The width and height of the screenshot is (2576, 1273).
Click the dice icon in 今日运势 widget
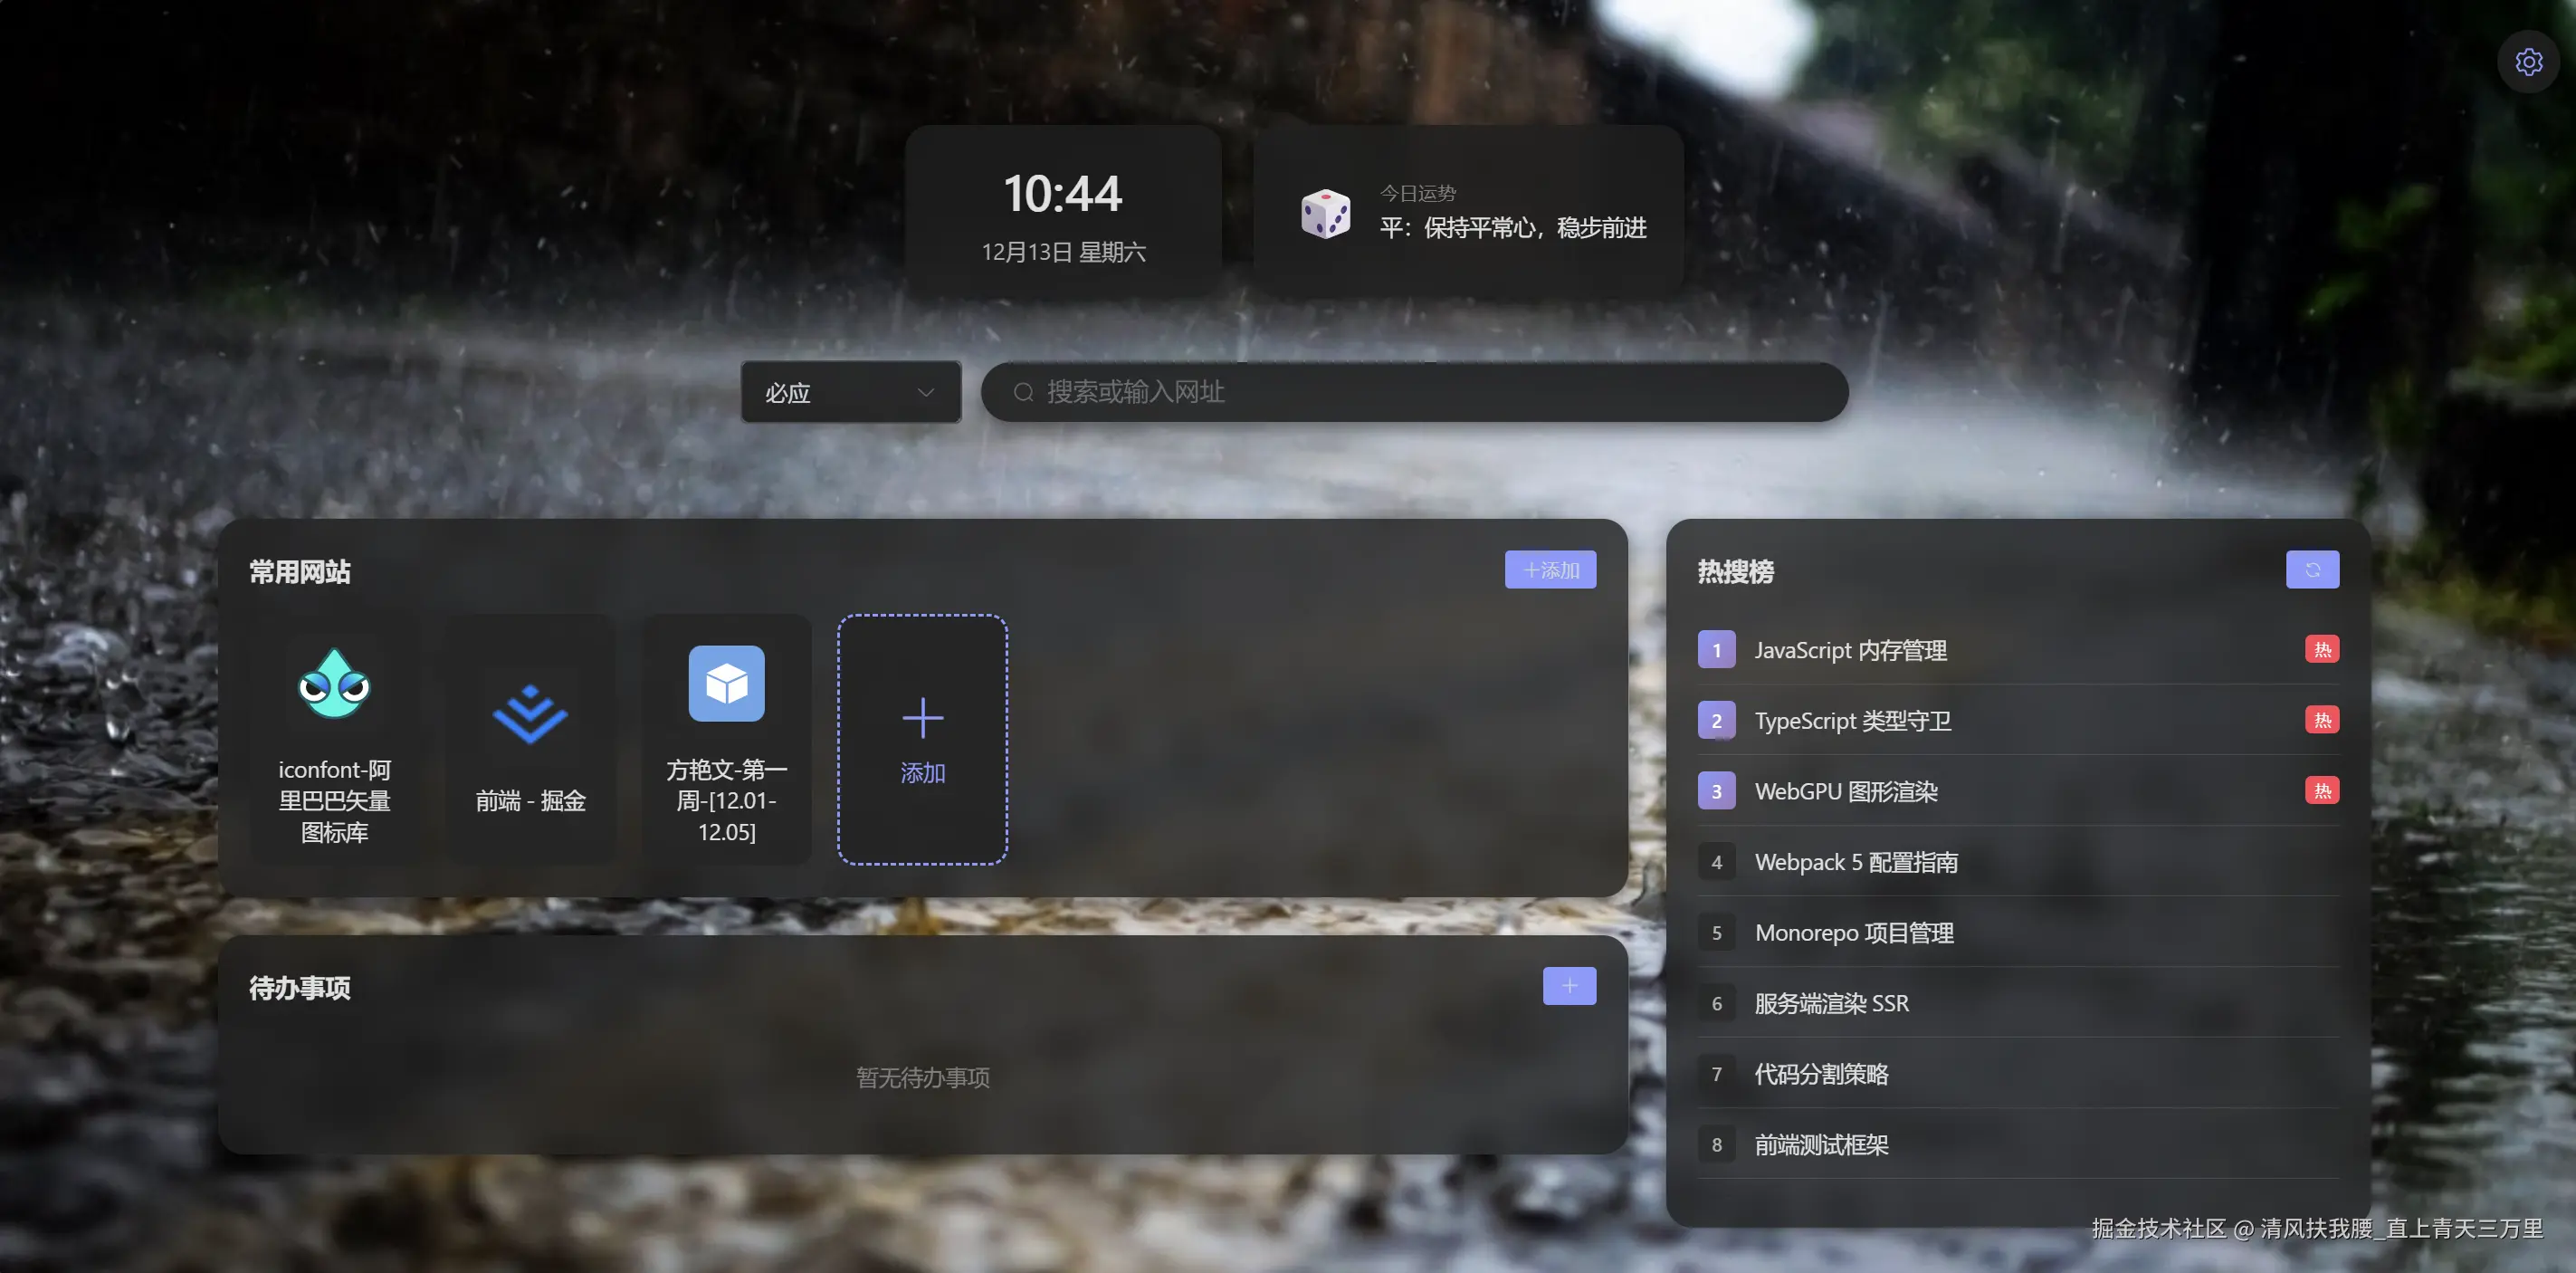coord(1326,212)
